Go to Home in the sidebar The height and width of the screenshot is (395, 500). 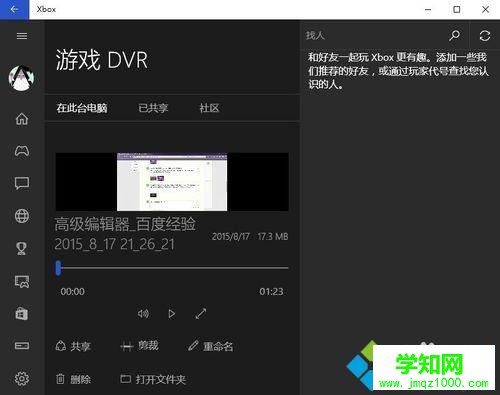(x=22, y=119)
